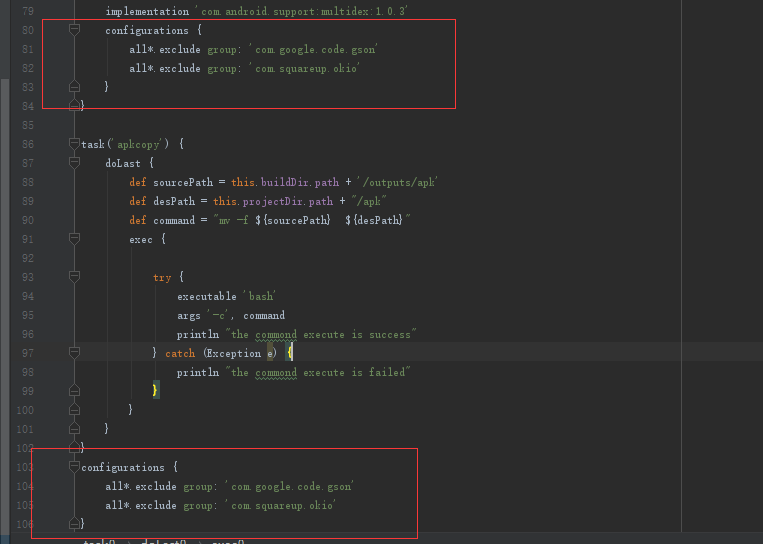Click the multidex dependency string on line 79
Image resolution: width=763 pixels, height=544 pixels.
[x=303, y=11]
